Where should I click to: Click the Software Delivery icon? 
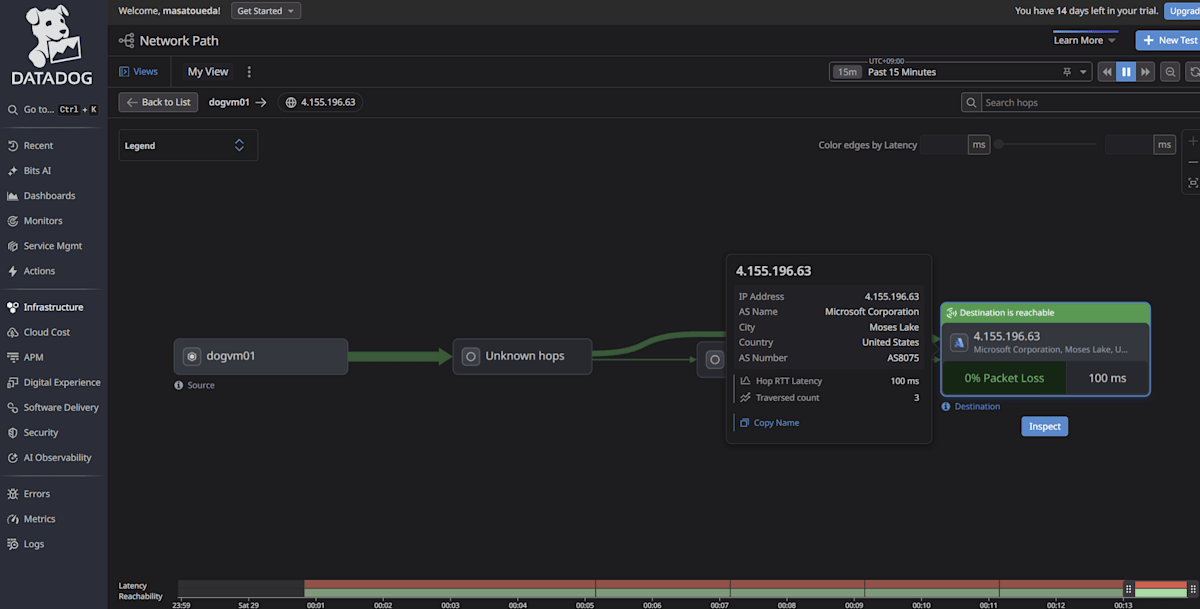(13, 407)
